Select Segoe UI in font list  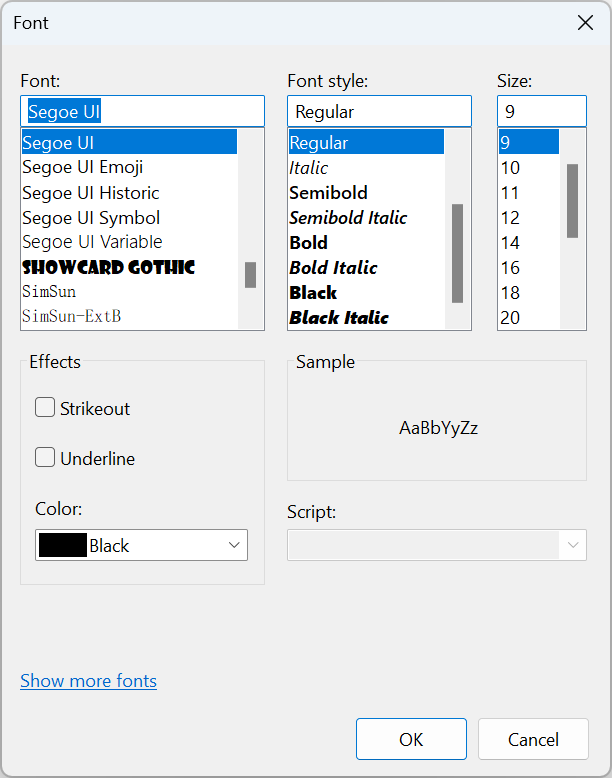(129, 142)
